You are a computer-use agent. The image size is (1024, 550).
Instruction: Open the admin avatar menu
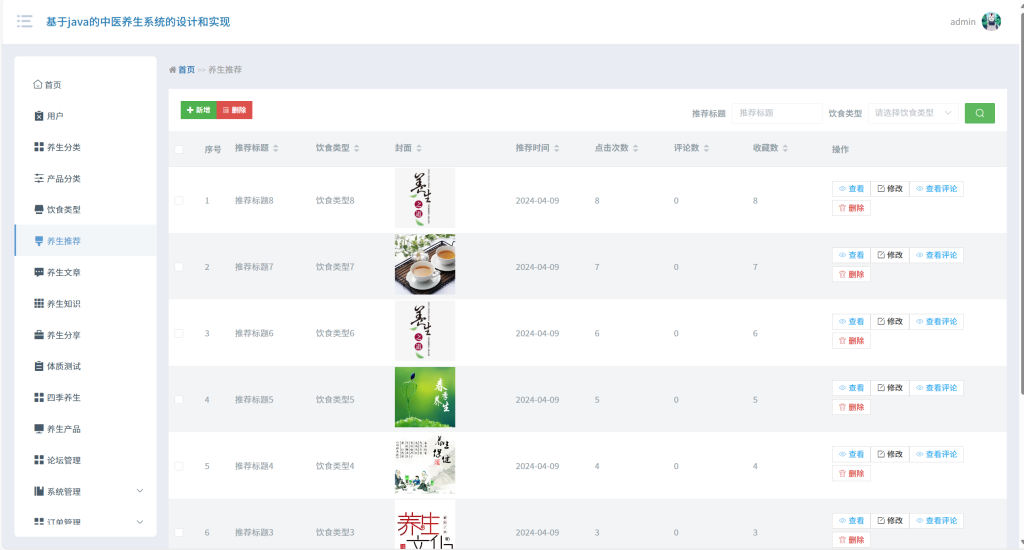coord(991,22)
